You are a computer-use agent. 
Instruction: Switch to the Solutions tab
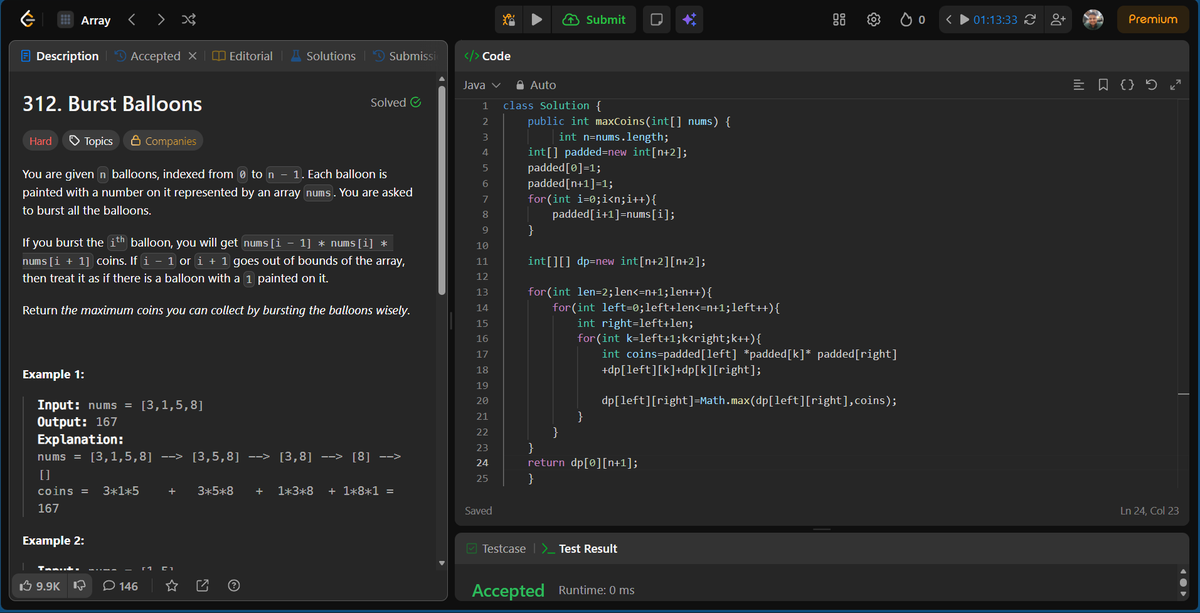tap(323, 56)
